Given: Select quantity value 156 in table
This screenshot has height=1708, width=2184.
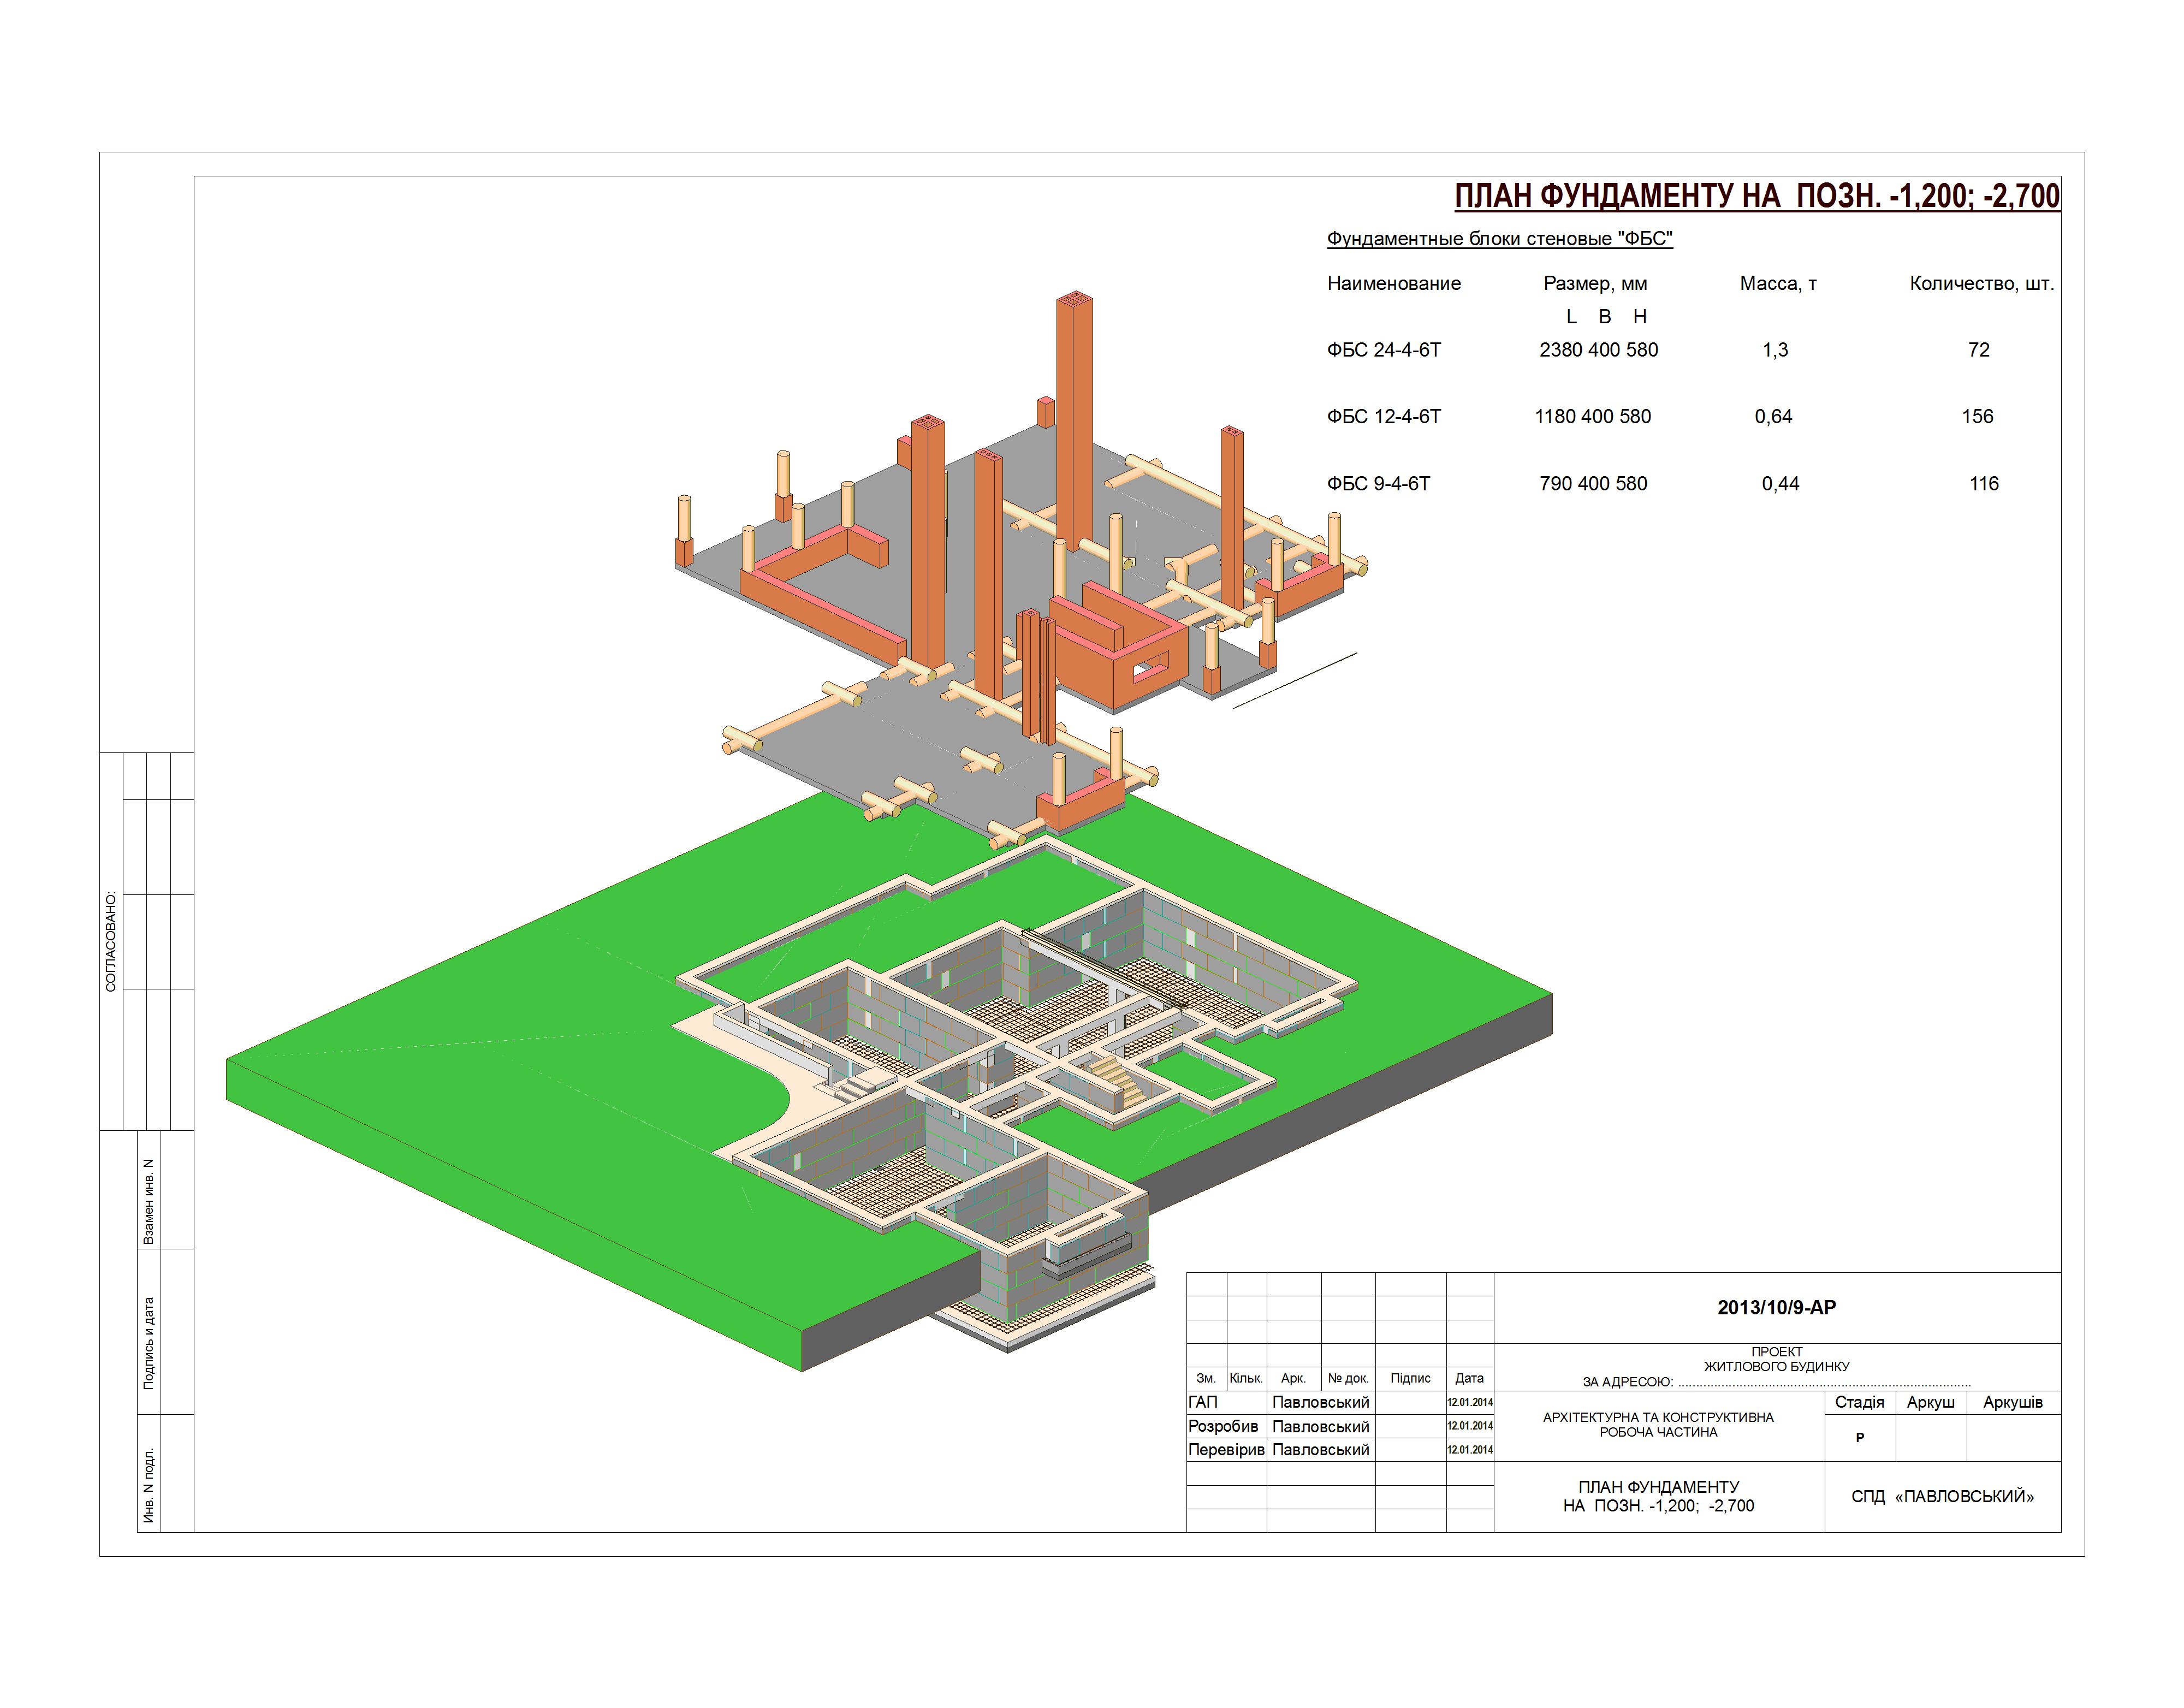Looking at the screenshot, I should (1977, 417).
